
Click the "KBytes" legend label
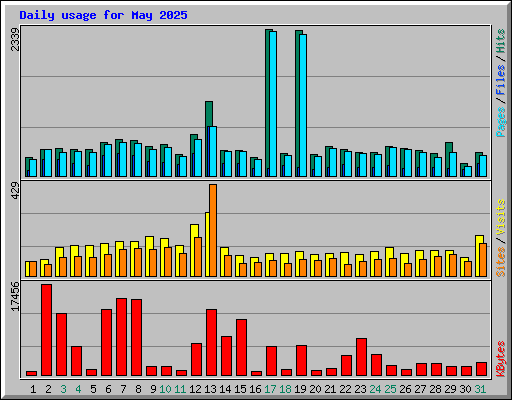(x=501, y=359)
